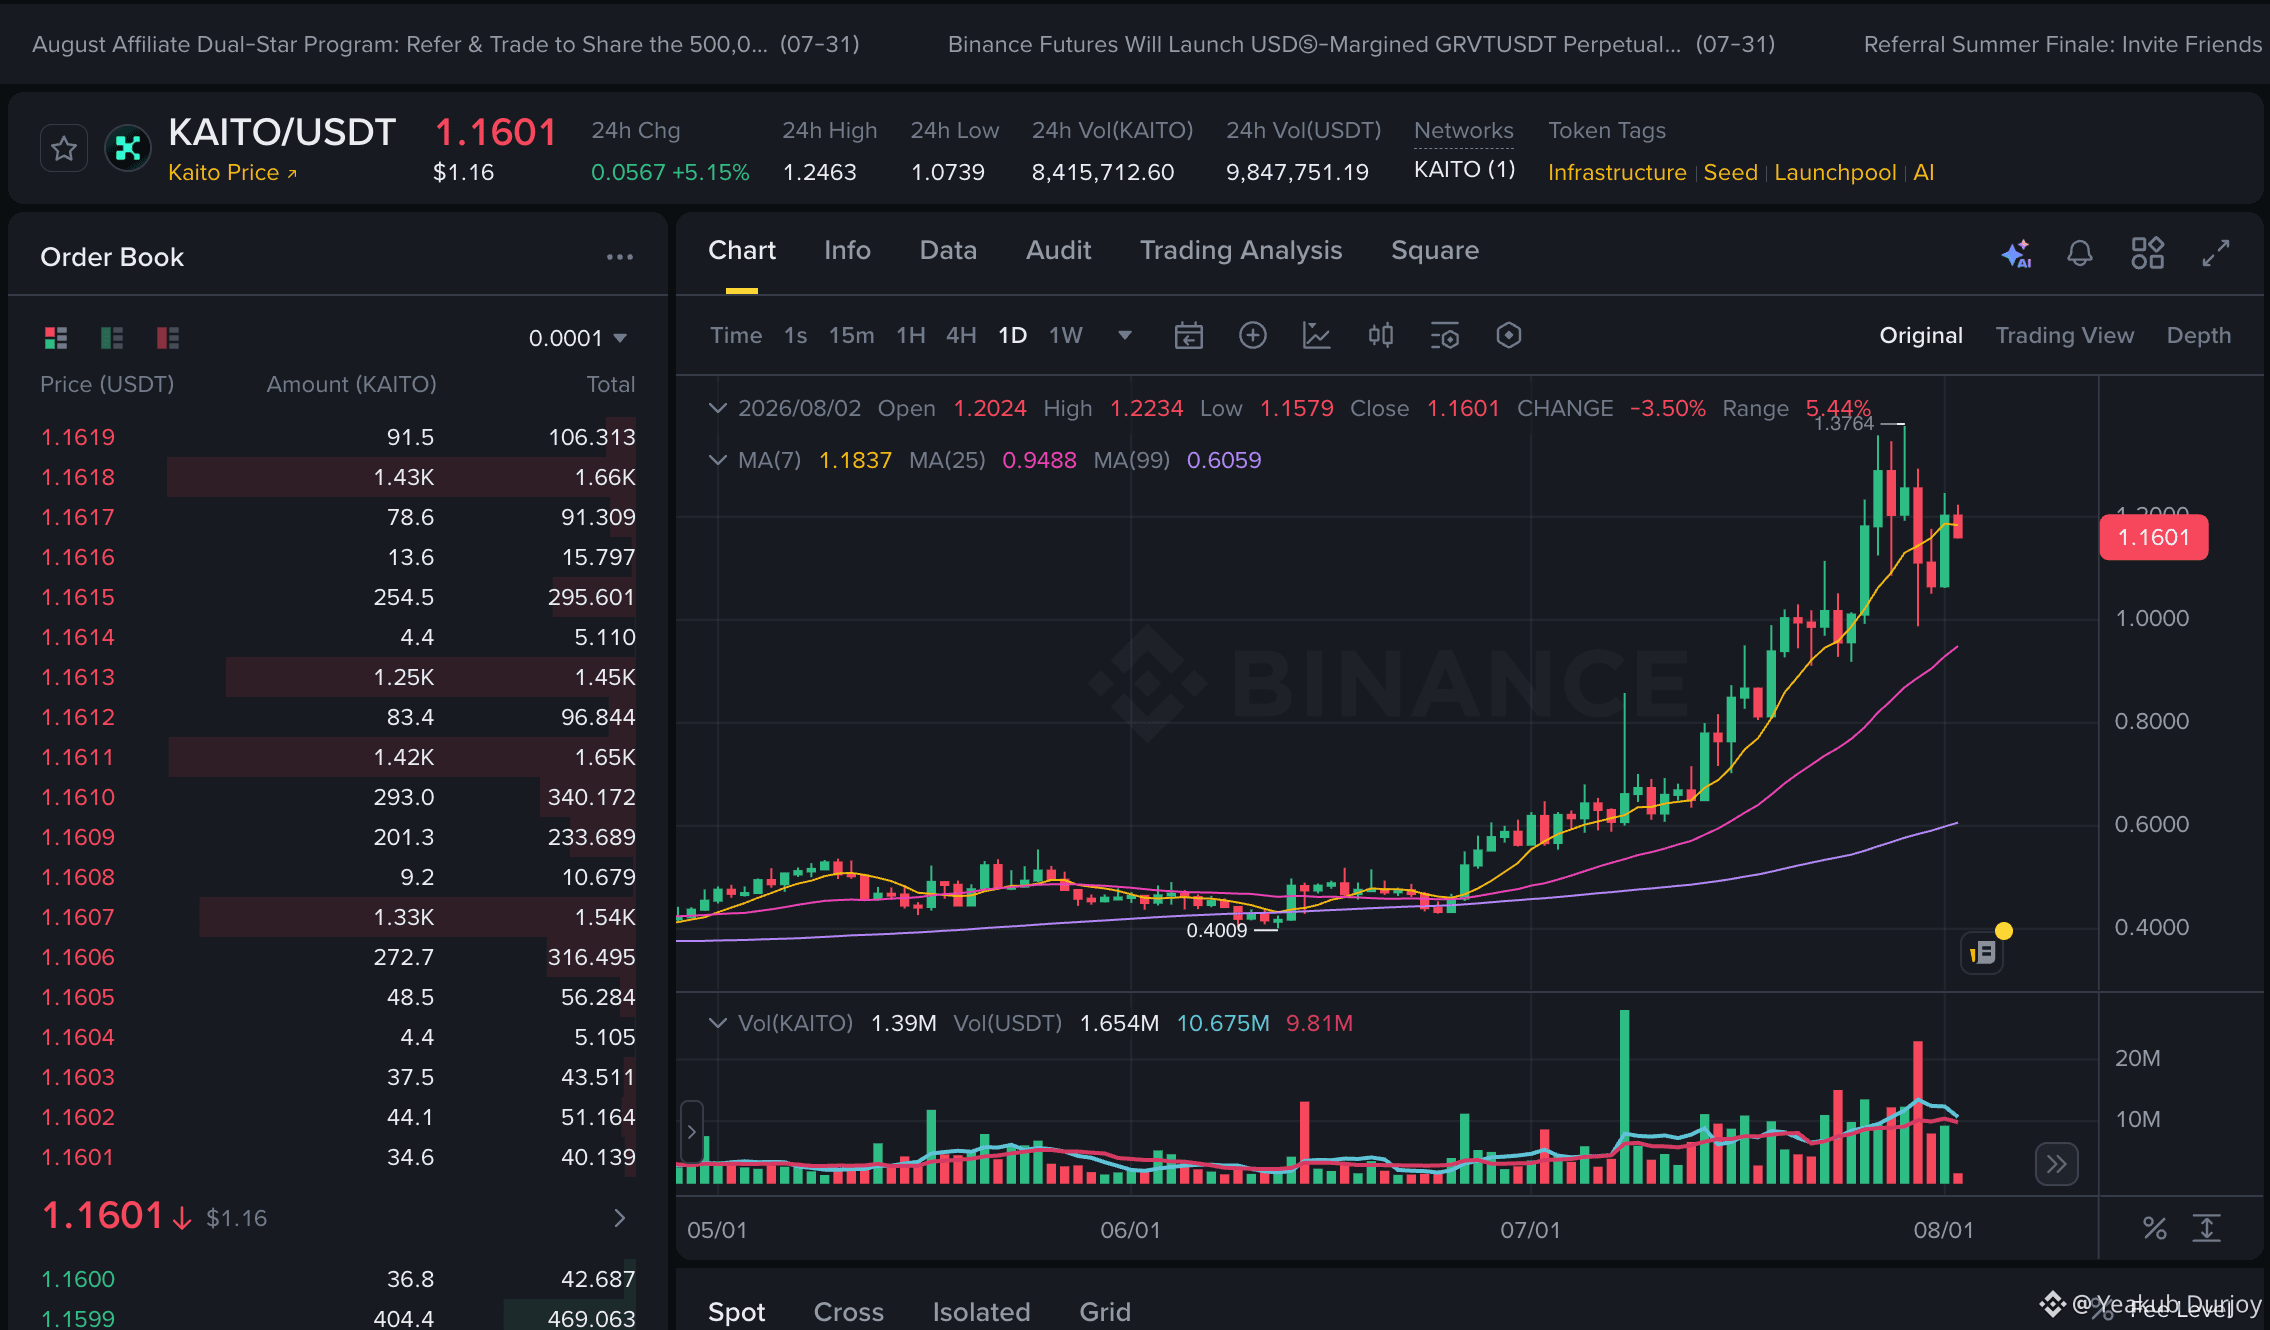Switch chart to Depth view
Image resolution: width=2270 pixels, height=1330 pixels.
coord(2199,335)
